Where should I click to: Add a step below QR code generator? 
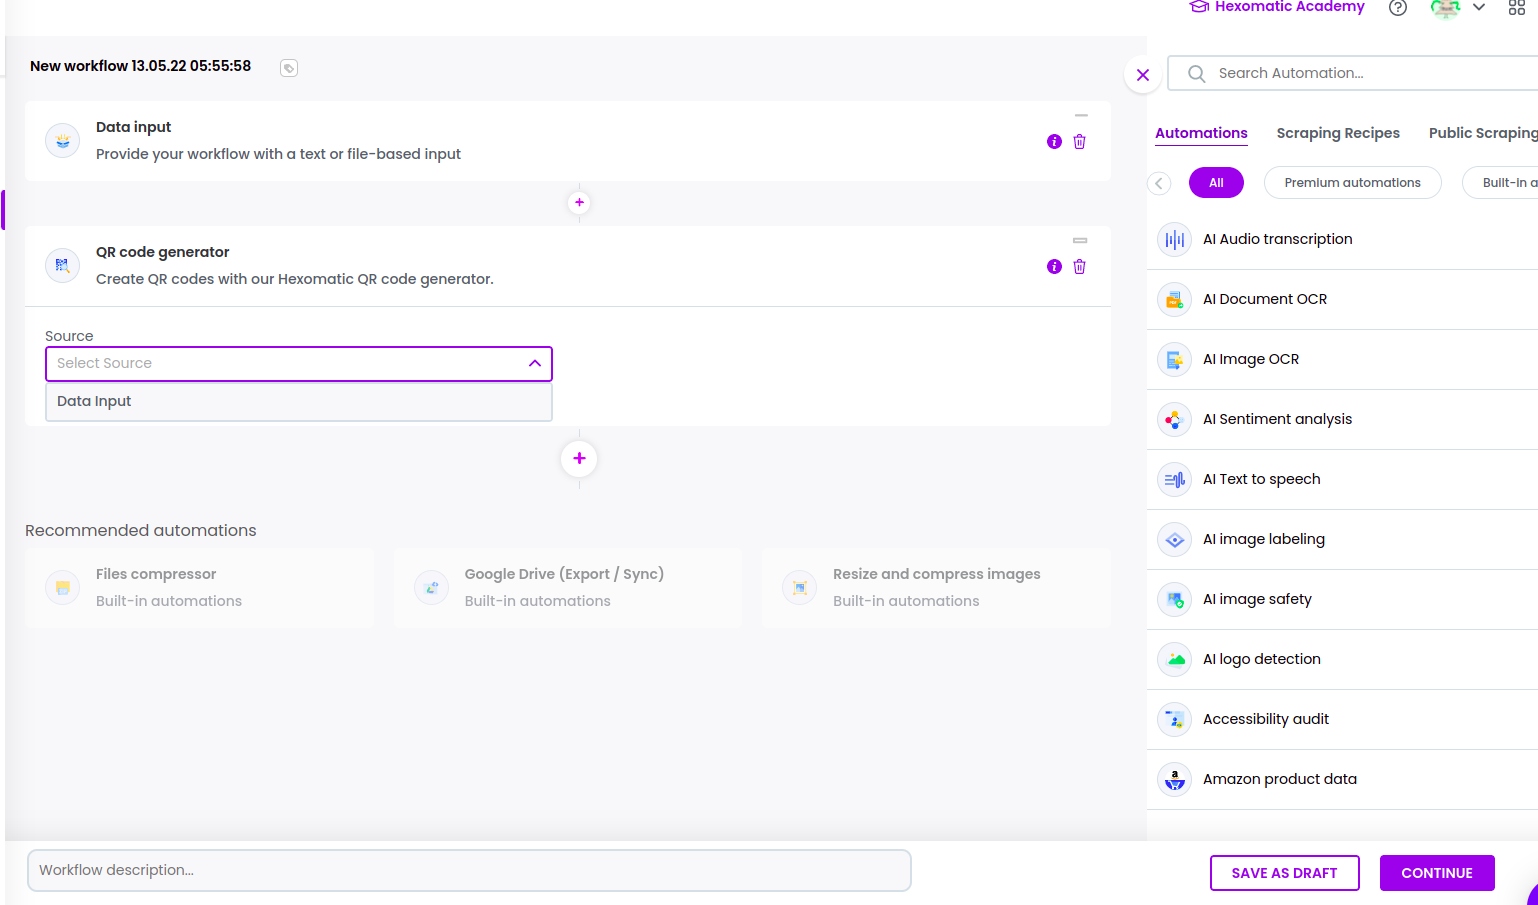click(579, 458)
